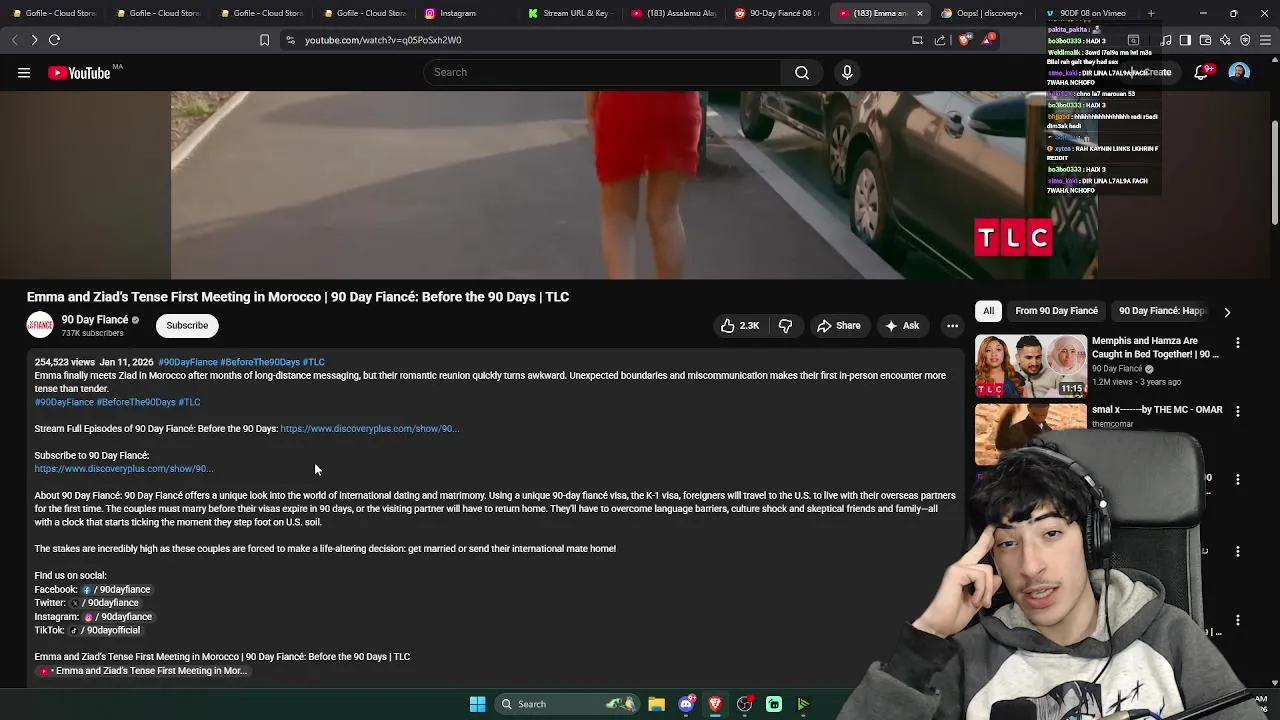1280x720 pixels.
Task: Click the browser address bar URL
Action: (383, 40)
